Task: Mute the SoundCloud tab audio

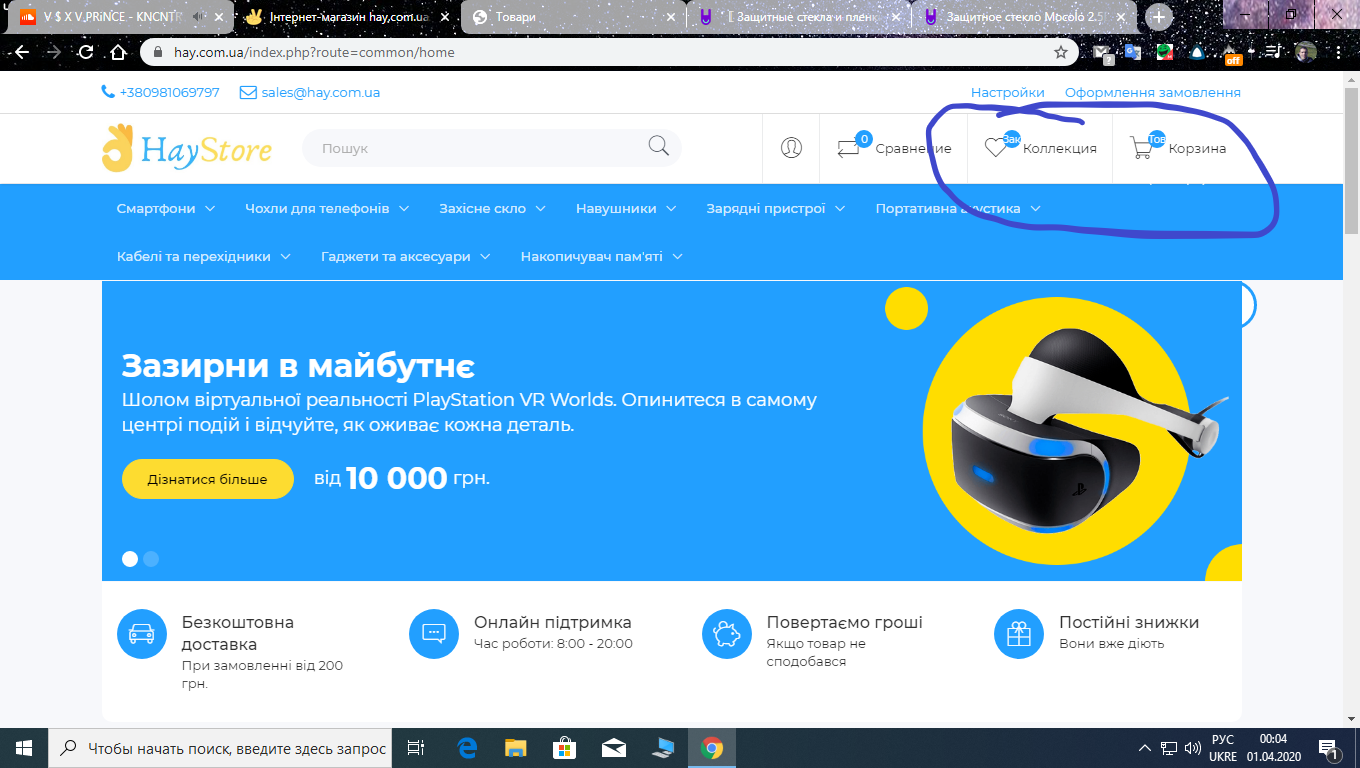Action: (x=199, y=17)
